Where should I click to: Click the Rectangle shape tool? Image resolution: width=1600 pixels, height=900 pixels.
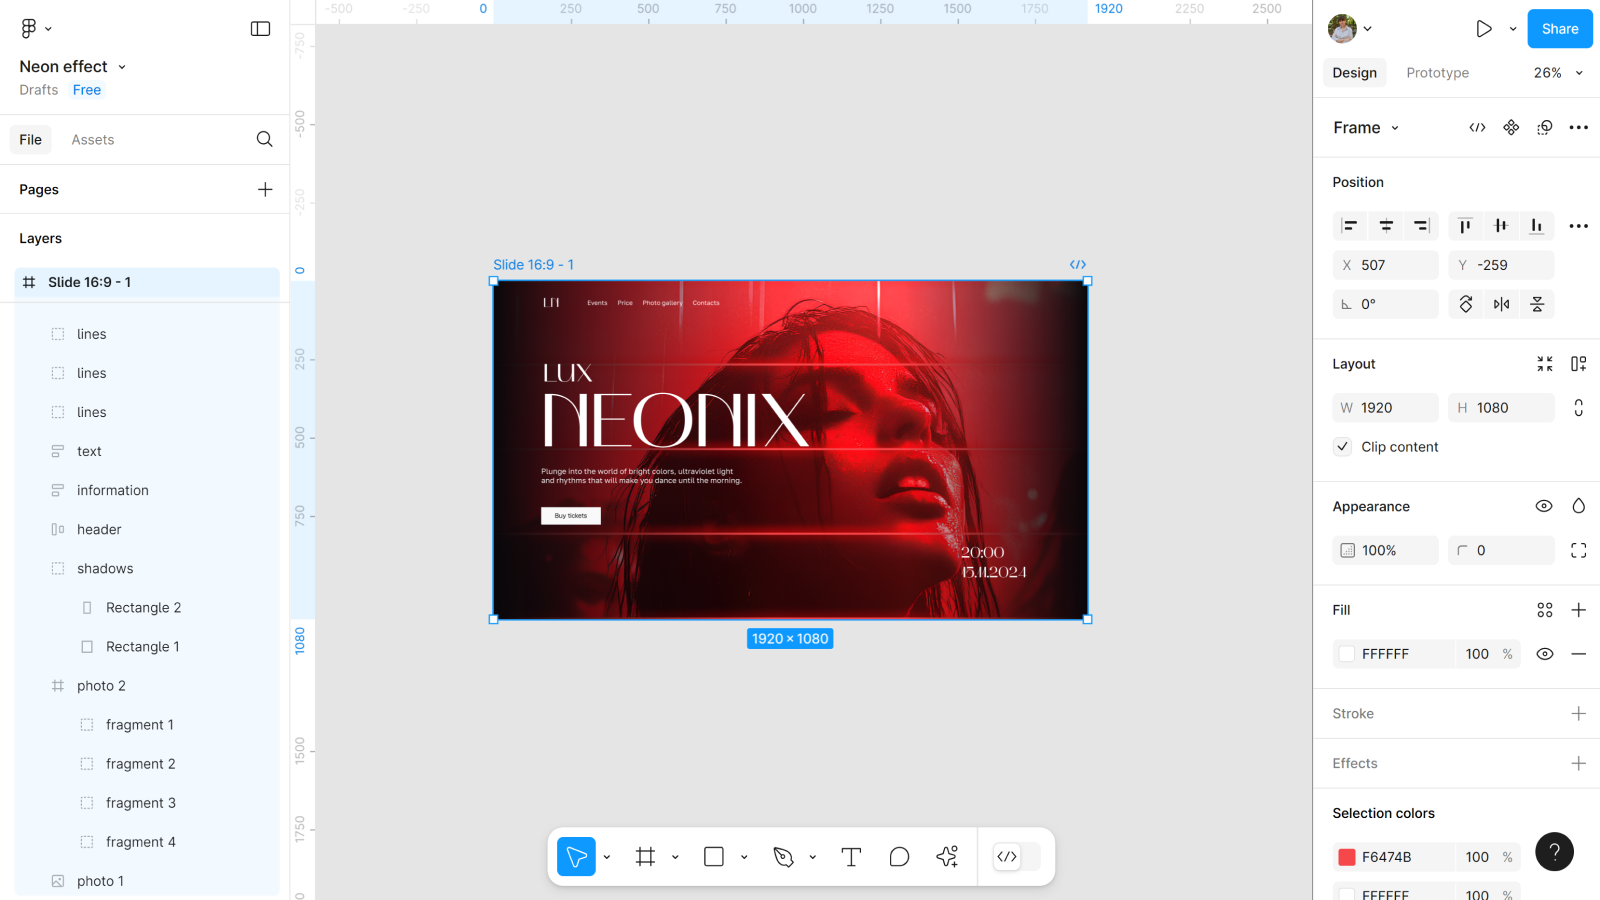[714, 857]
